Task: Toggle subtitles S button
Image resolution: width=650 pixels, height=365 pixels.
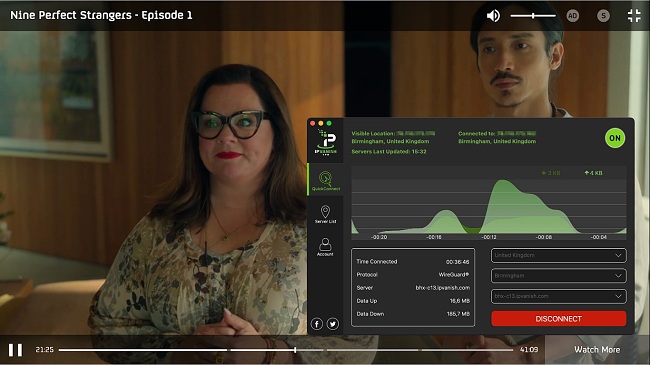Action: (x=603, y=16)
